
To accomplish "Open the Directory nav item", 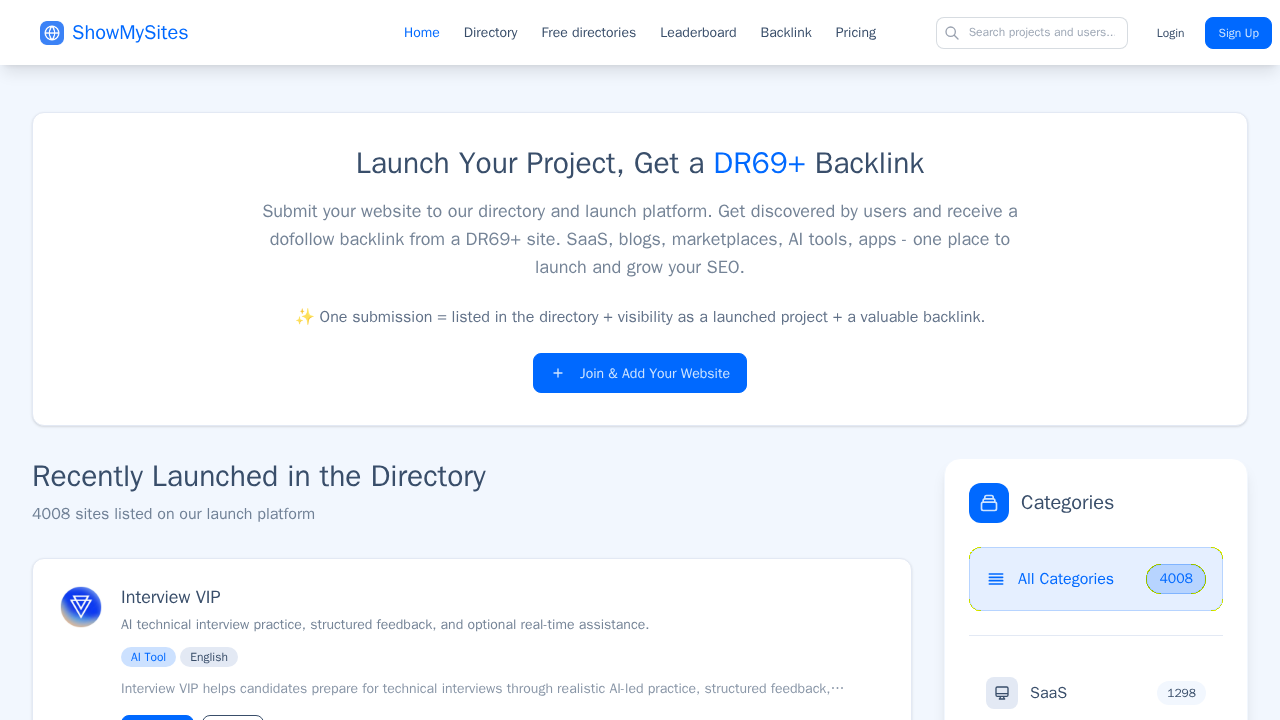I will [491, 33].
